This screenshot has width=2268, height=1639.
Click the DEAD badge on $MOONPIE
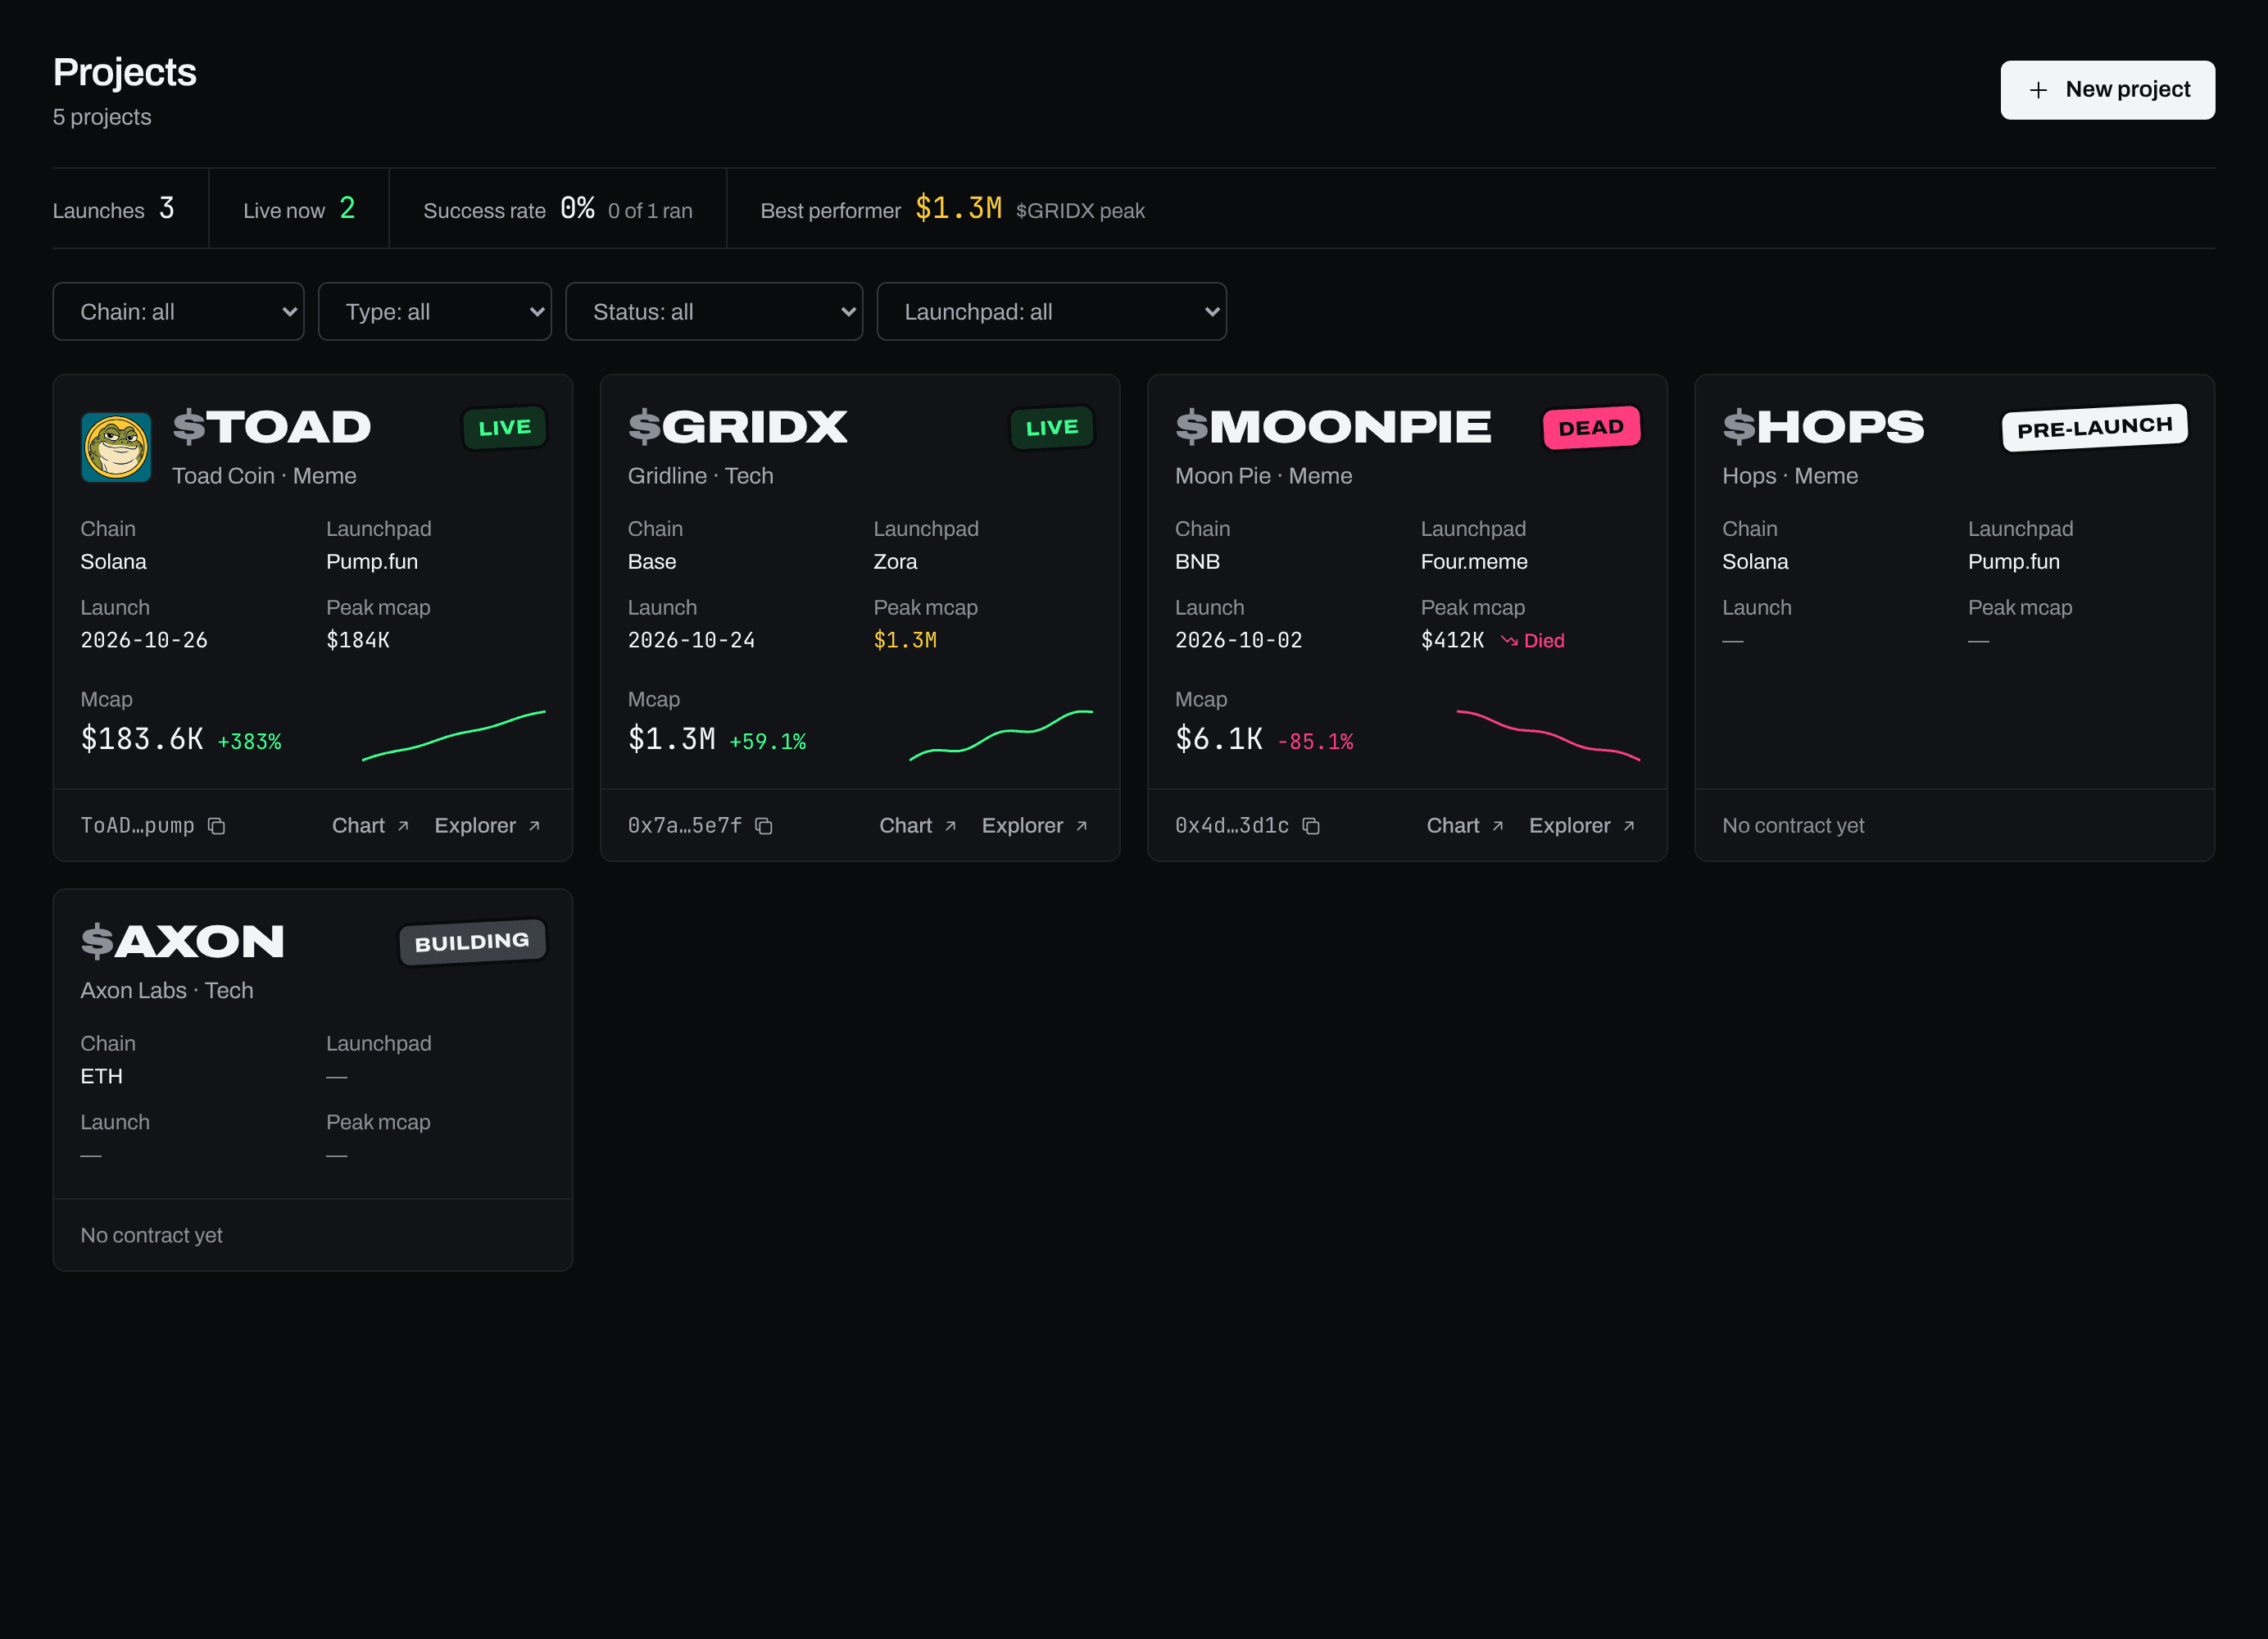click(x=1591, y=428)
